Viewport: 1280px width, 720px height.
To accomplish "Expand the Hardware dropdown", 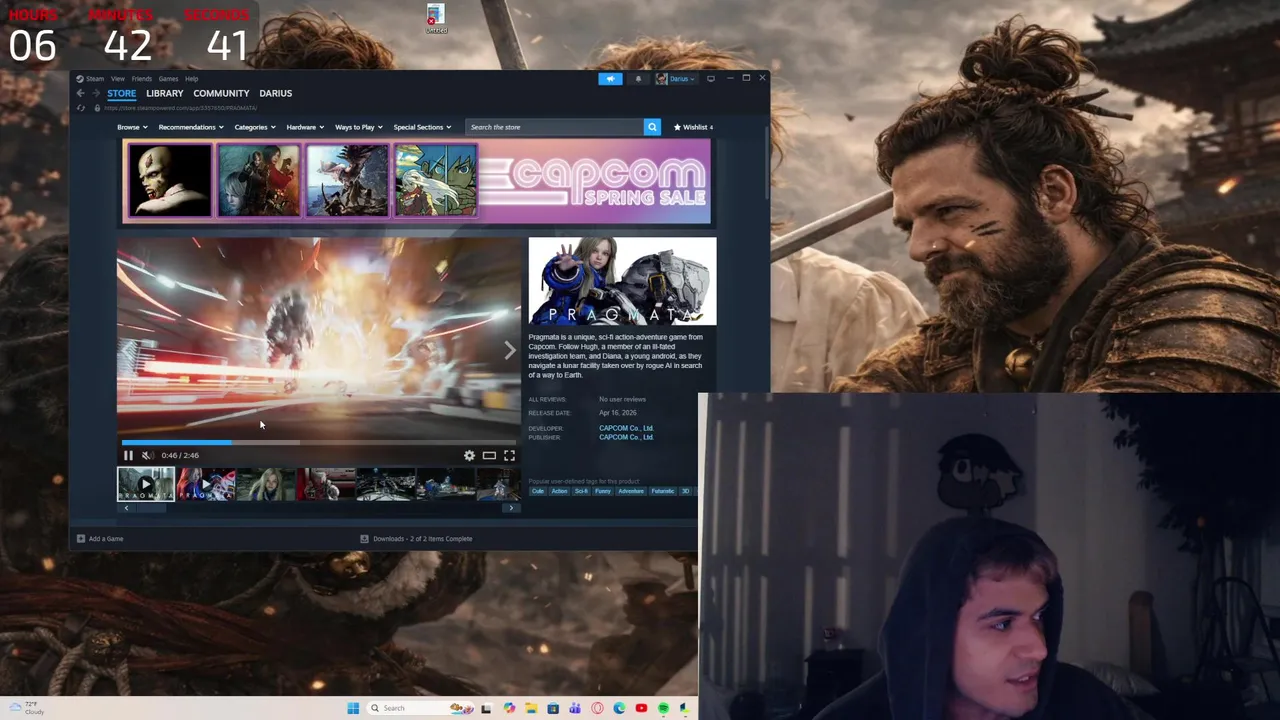I will [305, 127].
